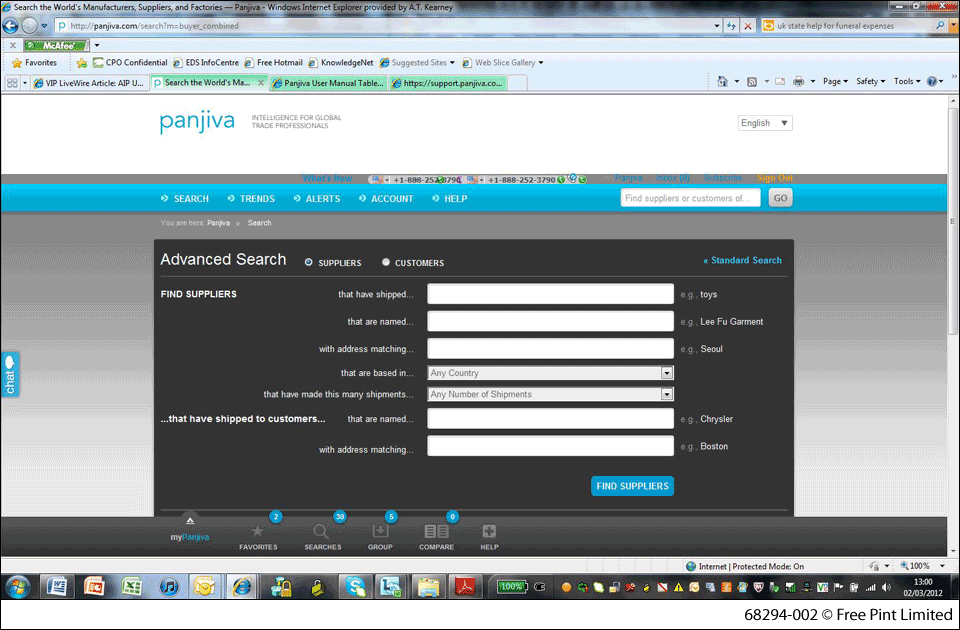The height and width of the screenshot is (630, 960).
Task: Click the page vertical scrollbar
Action: [x=952, y=300]
